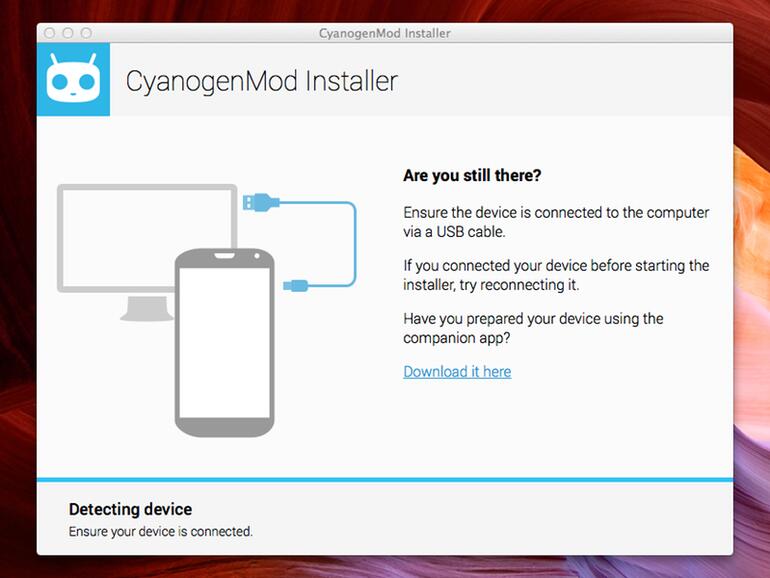Click the paragraph about USB cable connection

(x=556, y=222)
